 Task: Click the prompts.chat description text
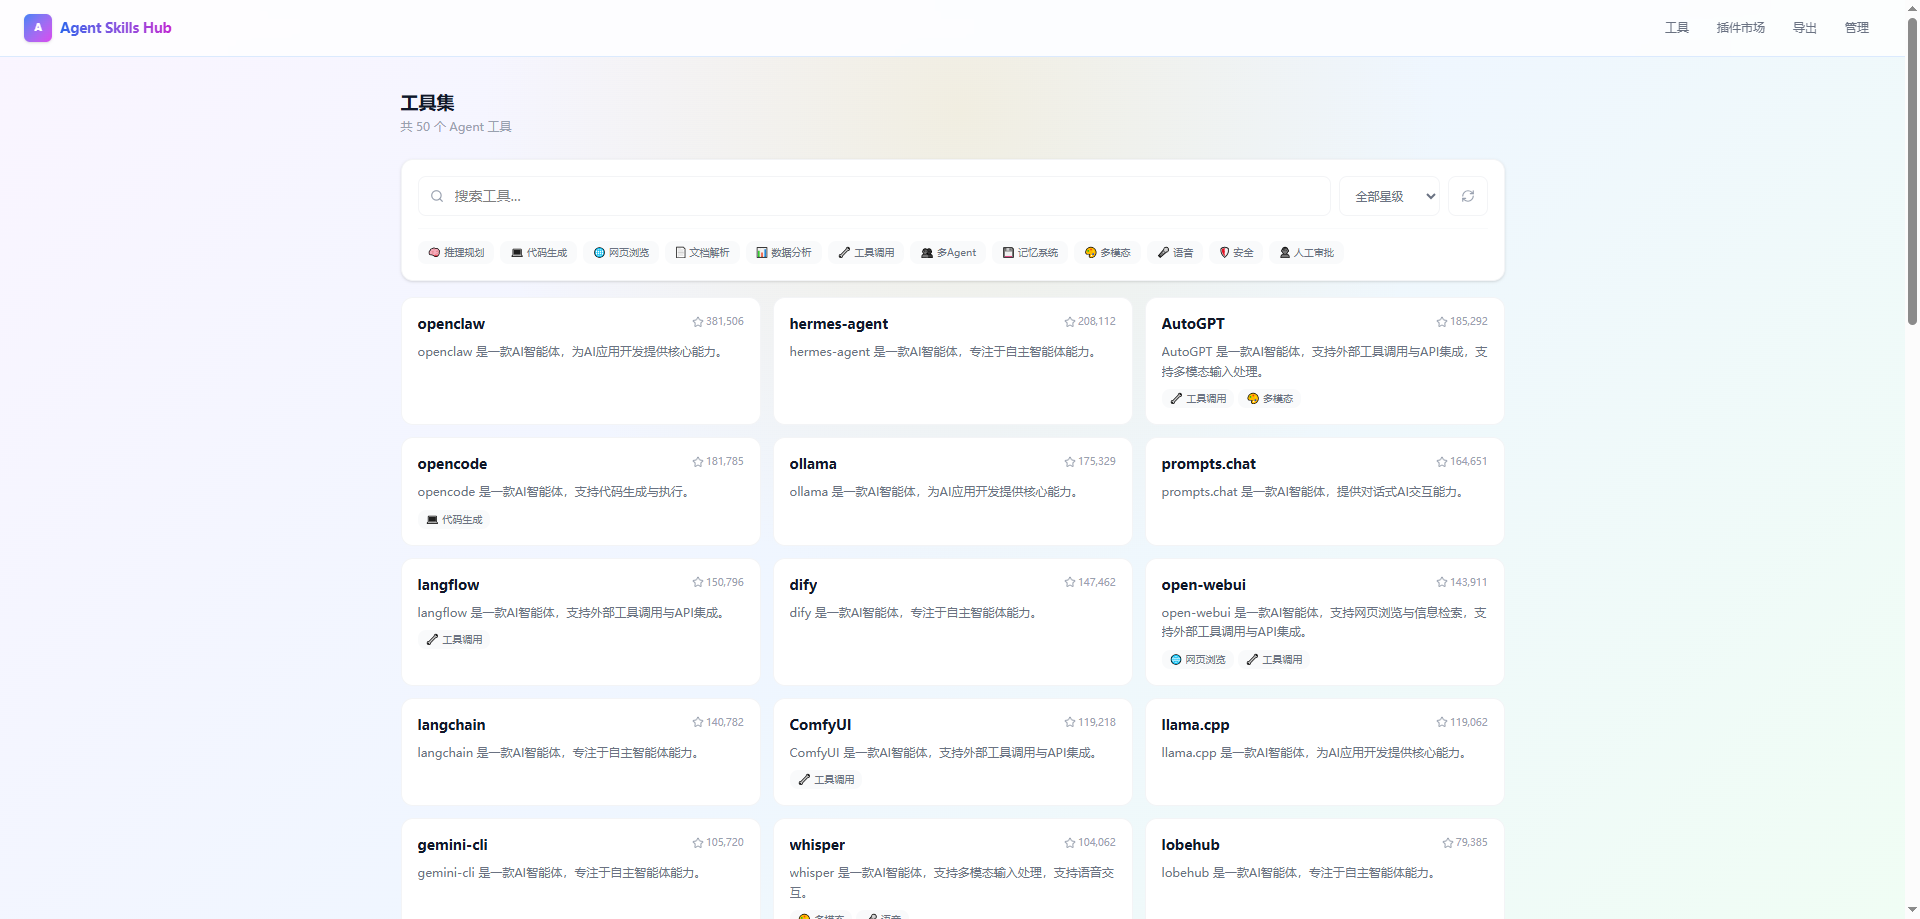[x=1315, y=492]
